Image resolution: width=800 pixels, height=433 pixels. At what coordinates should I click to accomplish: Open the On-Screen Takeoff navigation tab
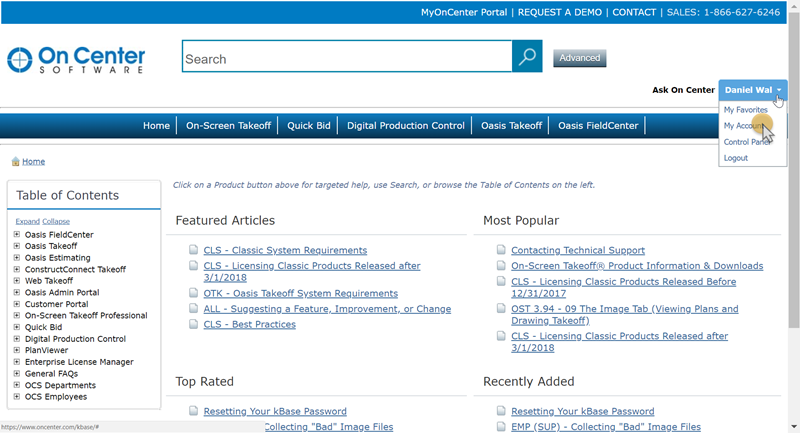pos(228,125)
